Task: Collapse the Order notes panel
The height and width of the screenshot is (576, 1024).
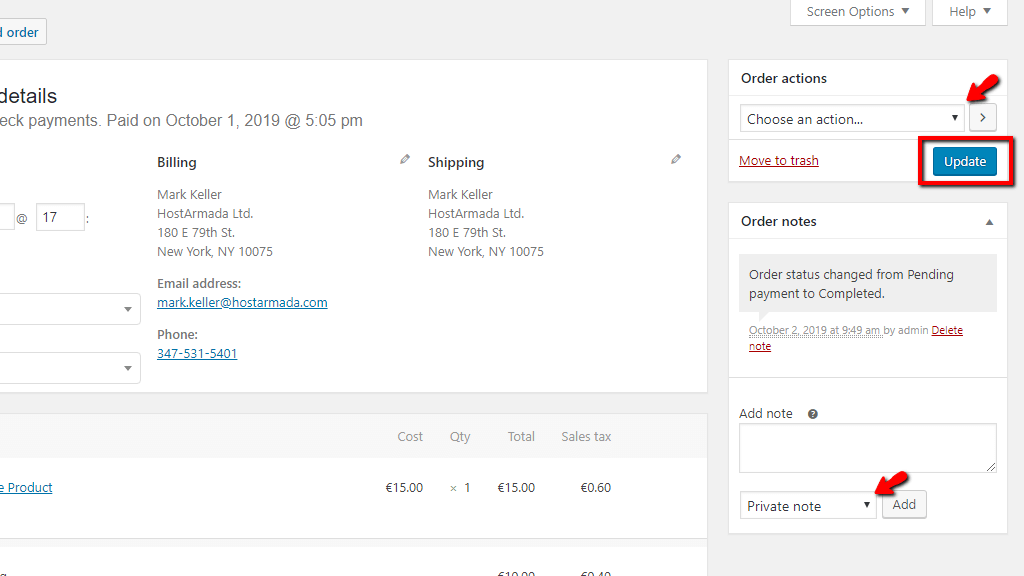Action: pos(989,222)
